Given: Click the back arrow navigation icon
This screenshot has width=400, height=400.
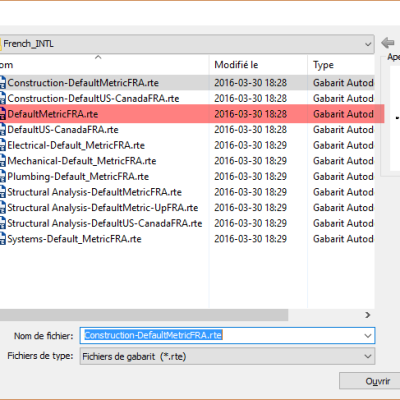Looking at the screenshot, I should pos(388,43).
